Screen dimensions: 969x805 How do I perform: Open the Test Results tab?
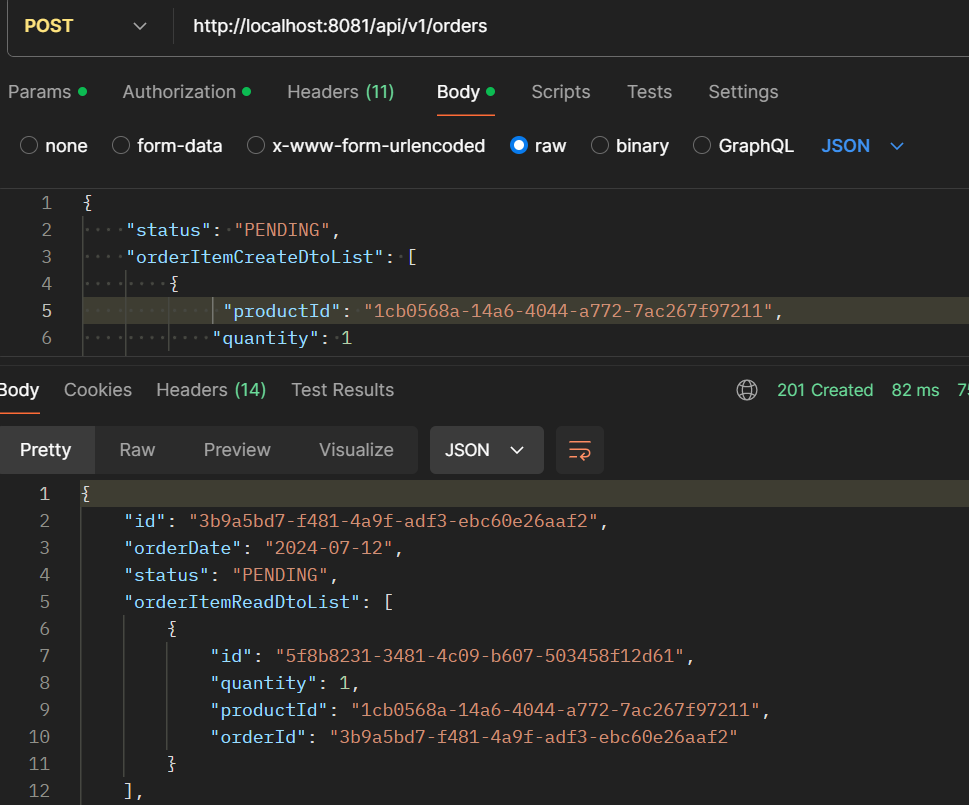coord(342,390)
